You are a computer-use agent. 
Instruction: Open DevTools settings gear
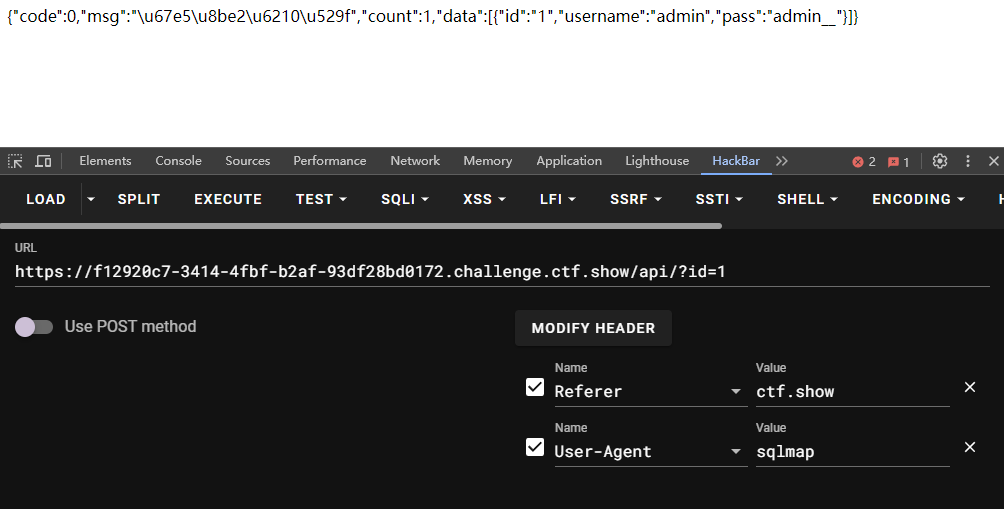coord(939,161)
